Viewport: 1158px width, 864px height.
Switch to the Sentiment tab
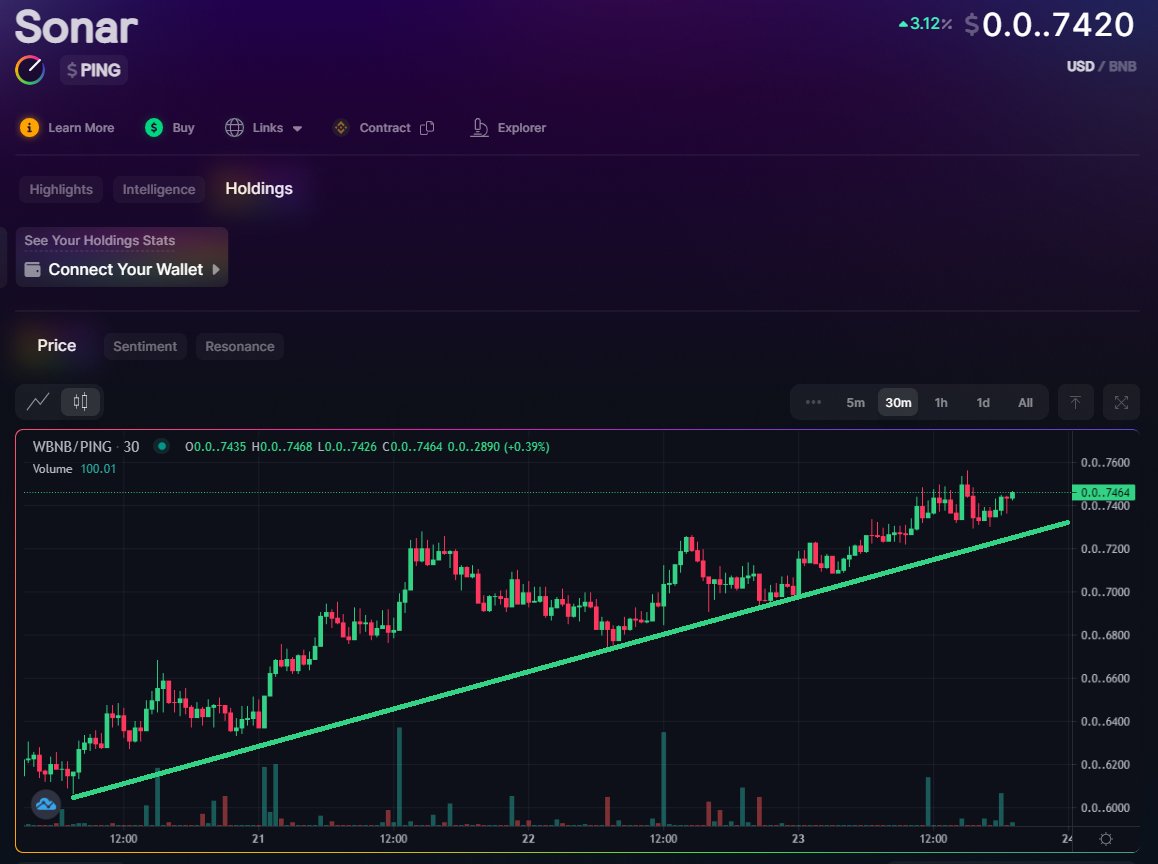point(145,346)
